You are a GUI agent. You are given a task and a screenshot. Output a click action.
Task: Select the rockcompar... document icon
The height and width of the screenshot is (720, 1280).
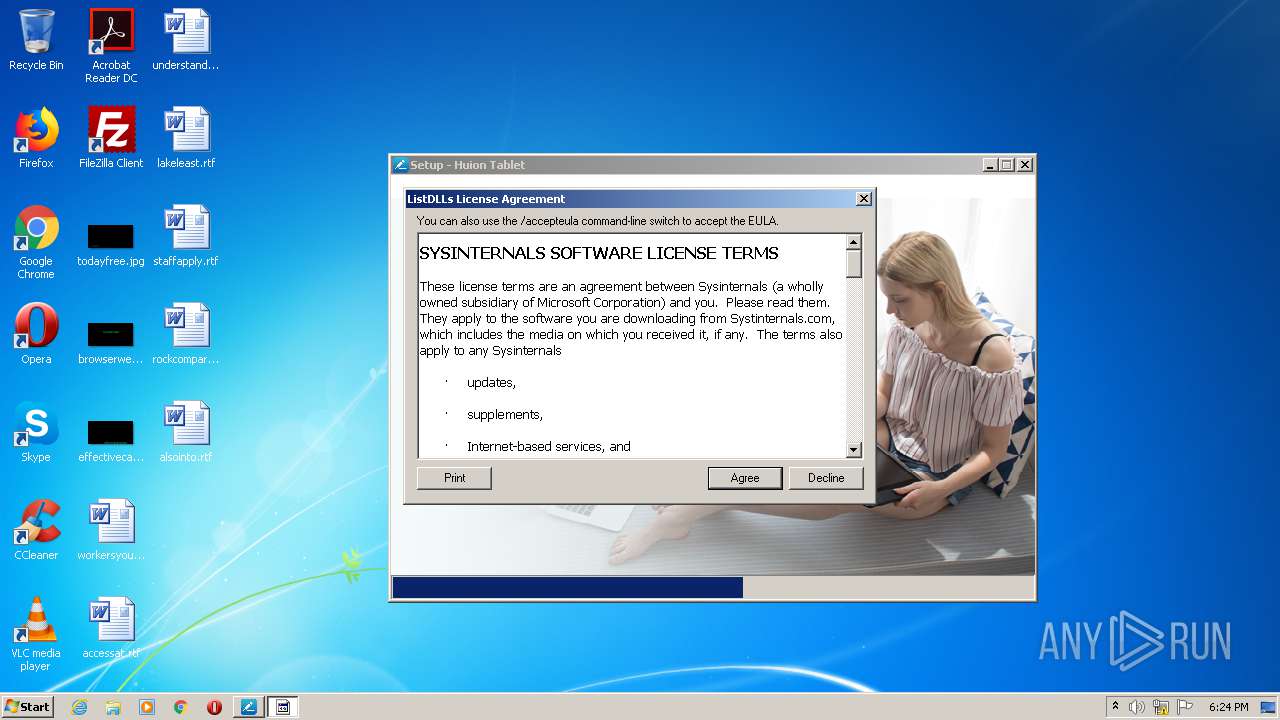[186, 334]
